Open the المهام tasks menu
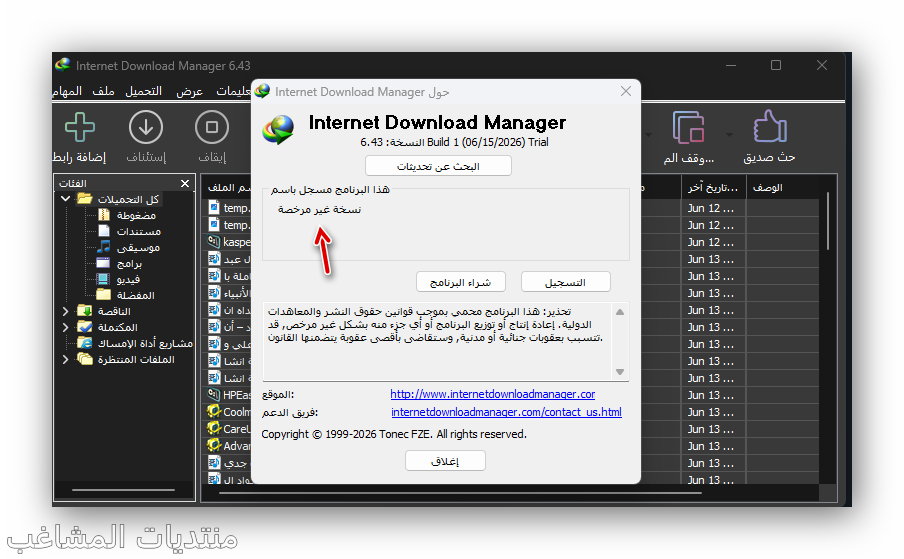Image resolution: width=904 pixels, height=559 pixels. coord(67,91)
